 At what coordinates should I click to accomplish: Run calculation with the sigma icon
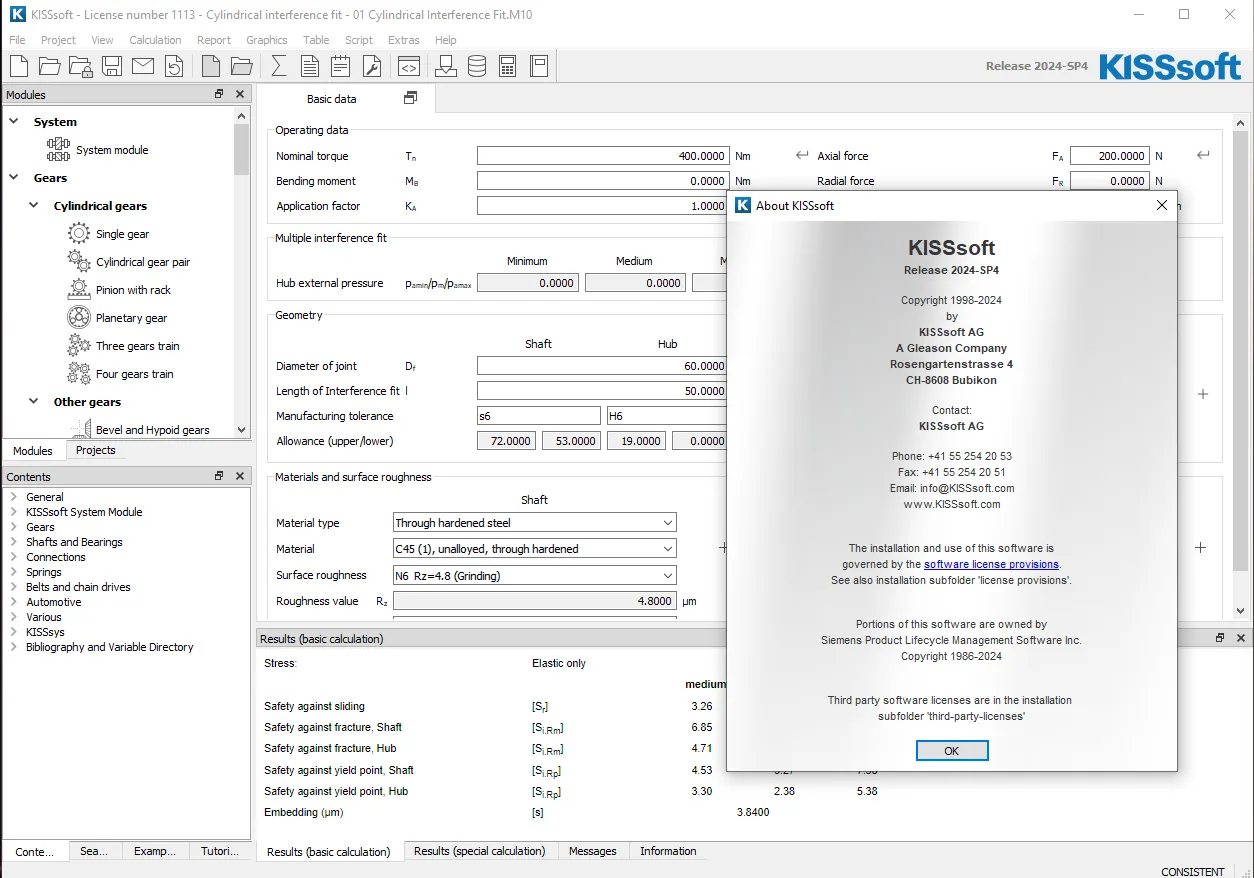tap(279, 66)
